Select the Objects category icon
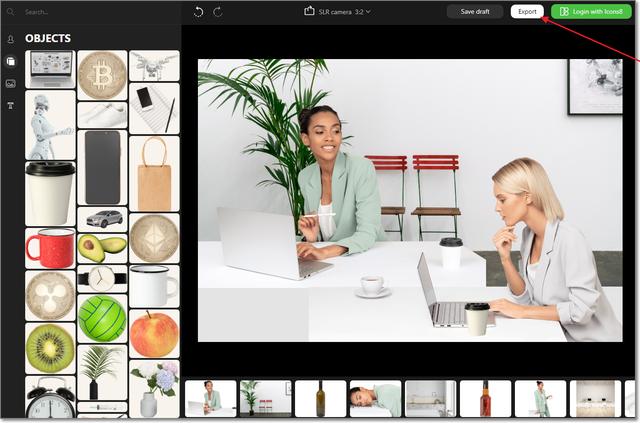The width and height of the screenshot is (640, 423). click(x=10, y=61)
